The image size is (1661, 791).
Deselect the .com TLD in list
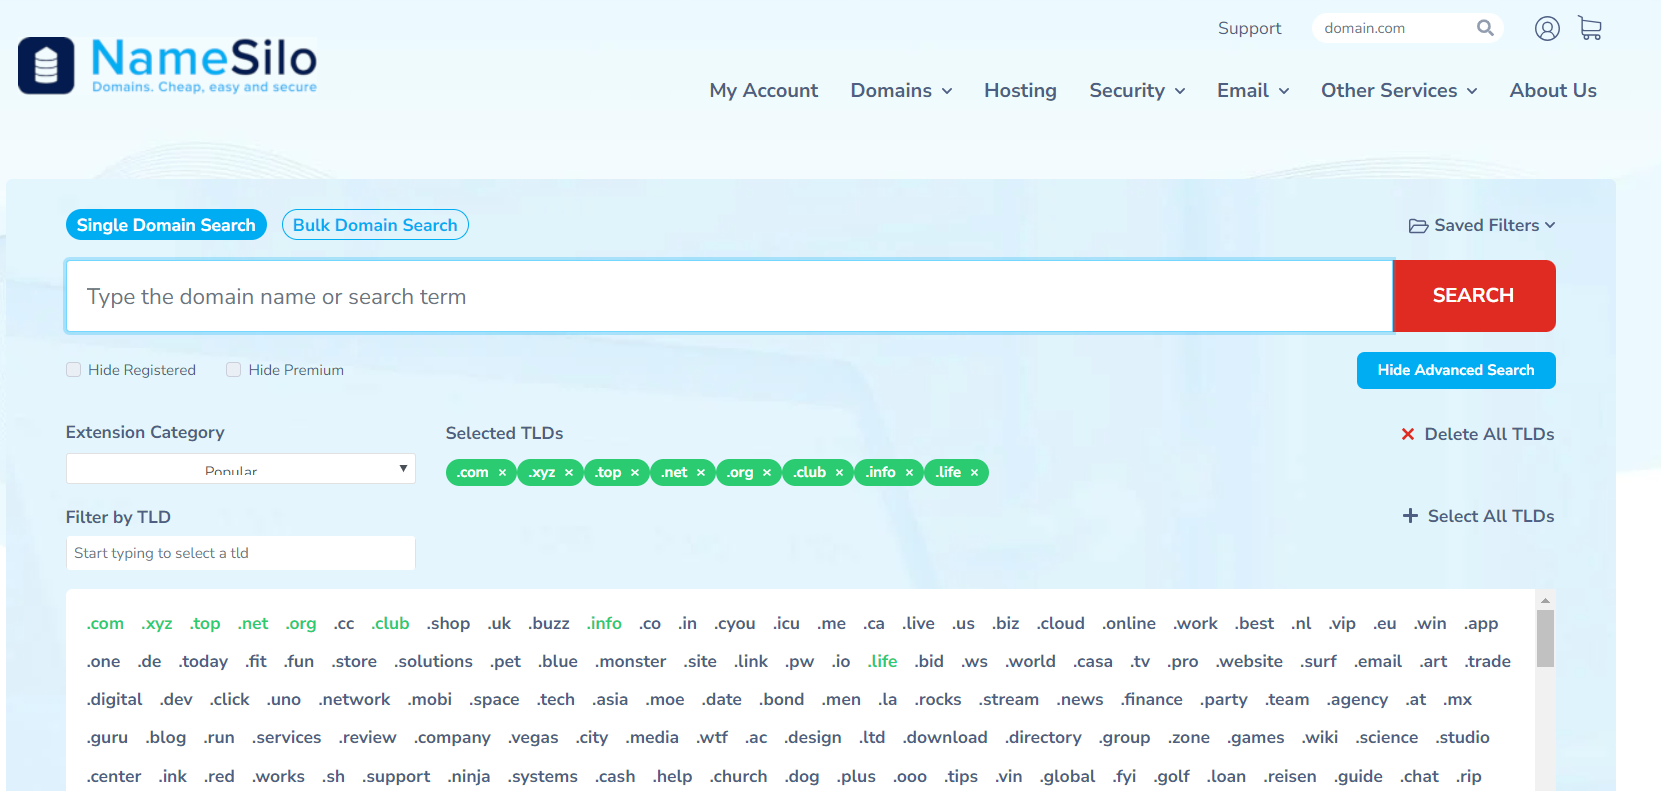pyautogui.click(x=105, y=623)
